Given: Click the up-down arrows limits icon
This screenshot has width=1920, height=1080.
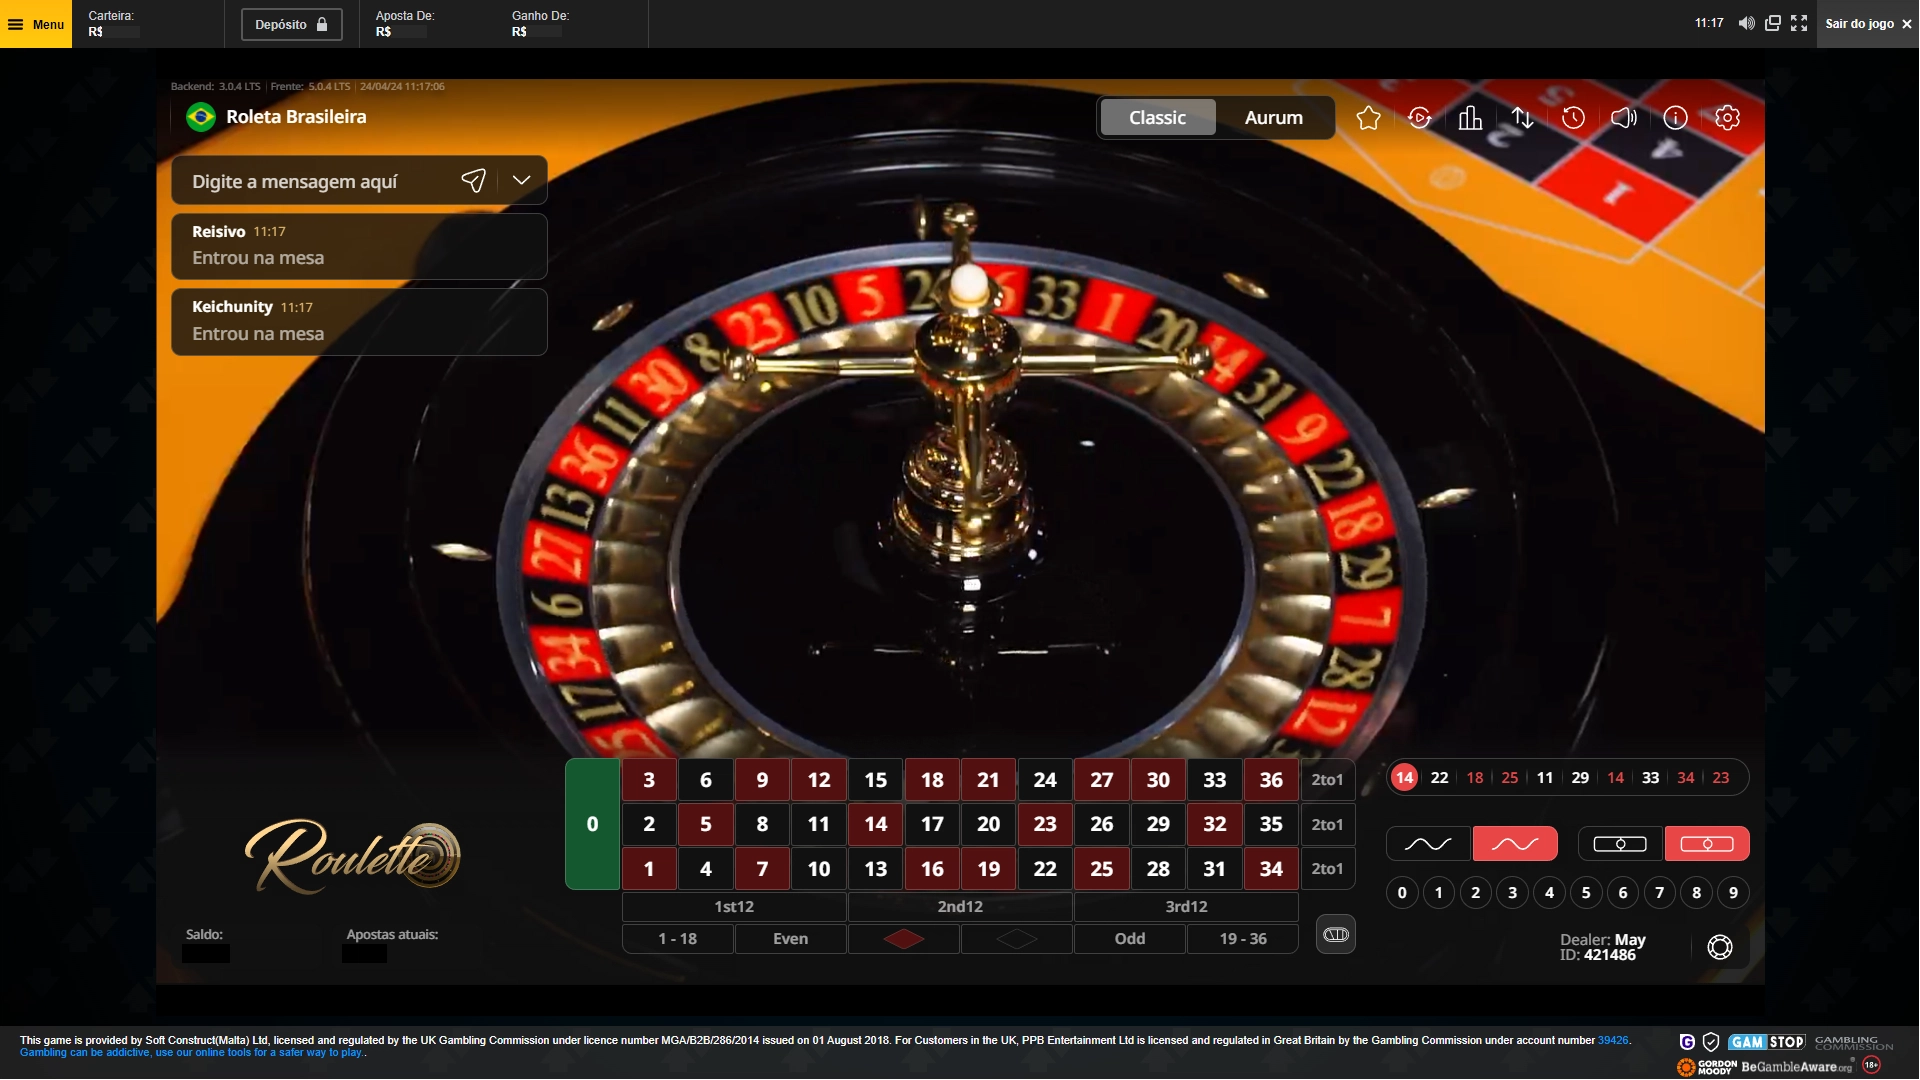Looking at the screenshot, I should (x=1522, y=118).
